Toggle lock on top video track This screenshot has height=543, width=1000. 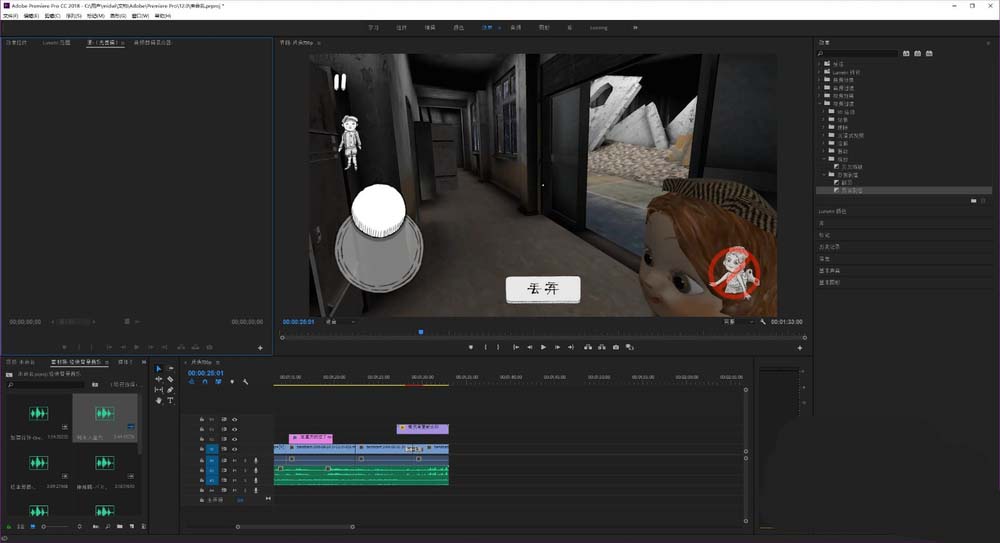click(201, 419)
